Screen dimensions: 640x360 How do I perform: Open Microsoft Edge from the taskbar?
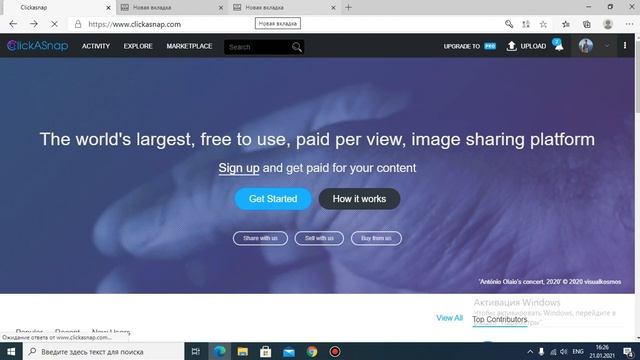220,351
